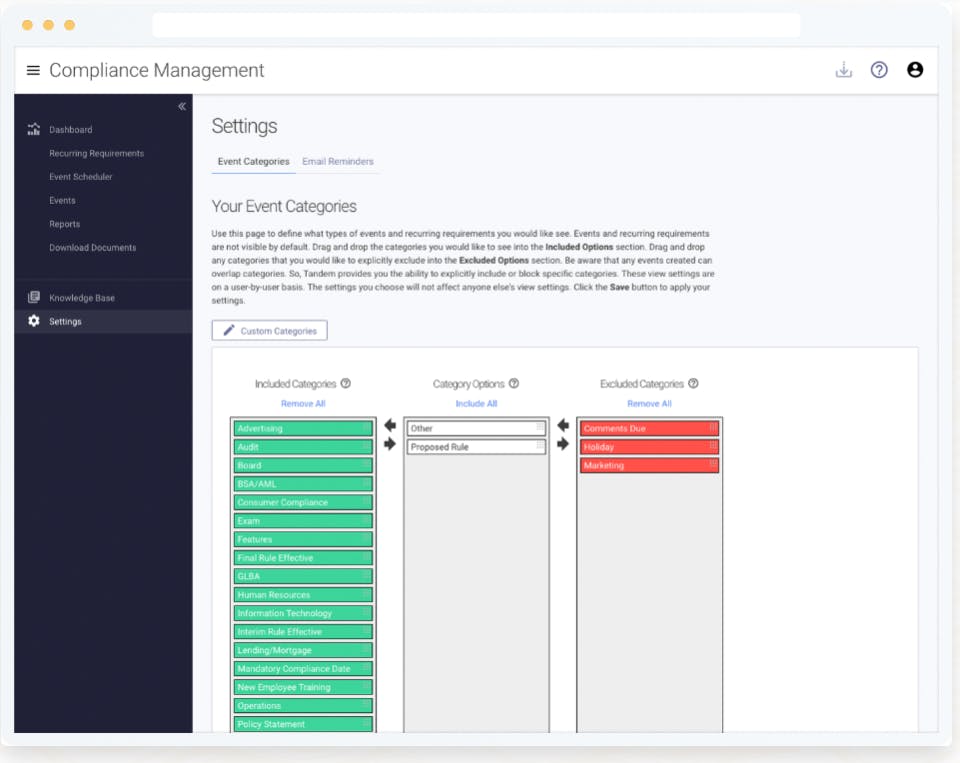Click left arrow between Included and Category Options
The height and width of the screenshot is (763, 960).
pos(390,426)
